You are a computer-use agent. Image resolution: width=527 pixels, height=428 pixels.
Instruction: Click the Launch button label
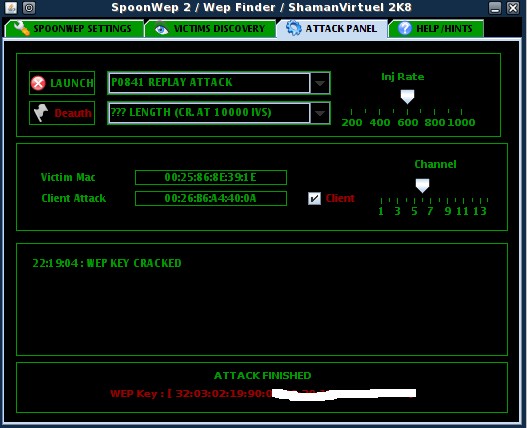point(72,83)
